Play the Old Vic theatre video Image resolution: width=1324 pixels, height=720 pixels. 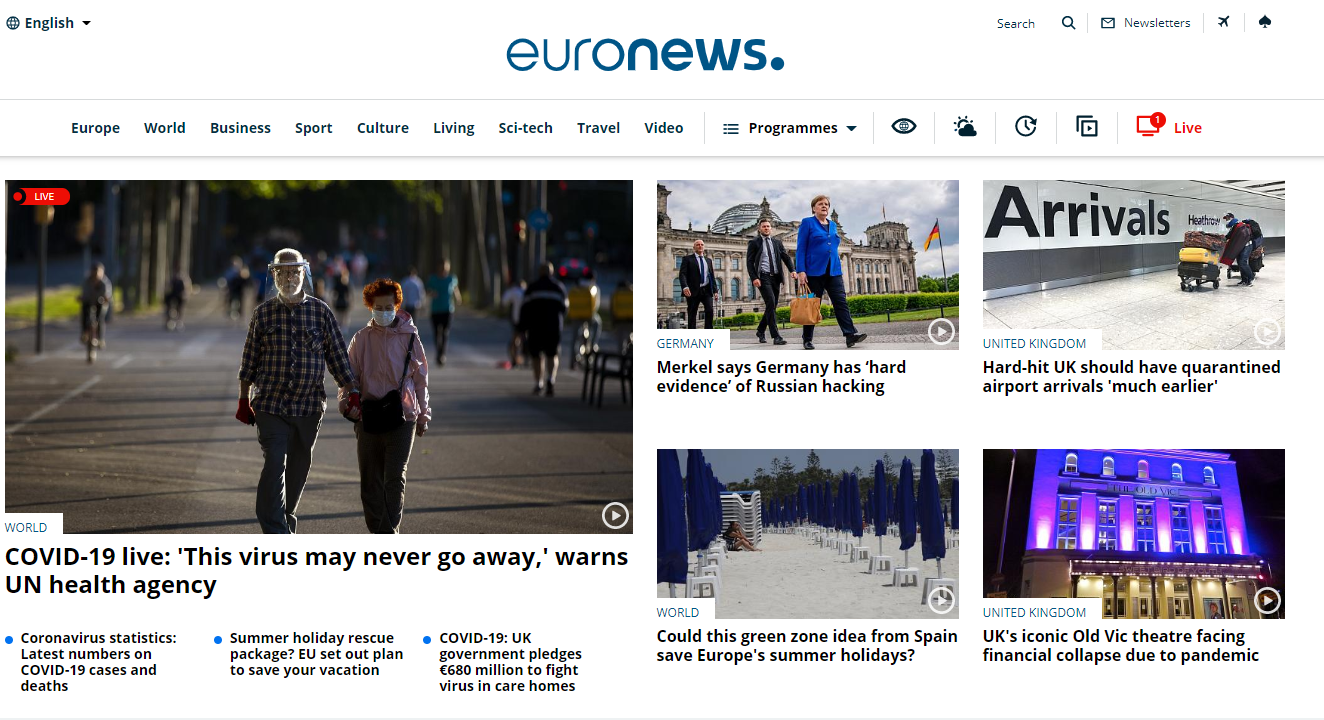[1267, 600]
